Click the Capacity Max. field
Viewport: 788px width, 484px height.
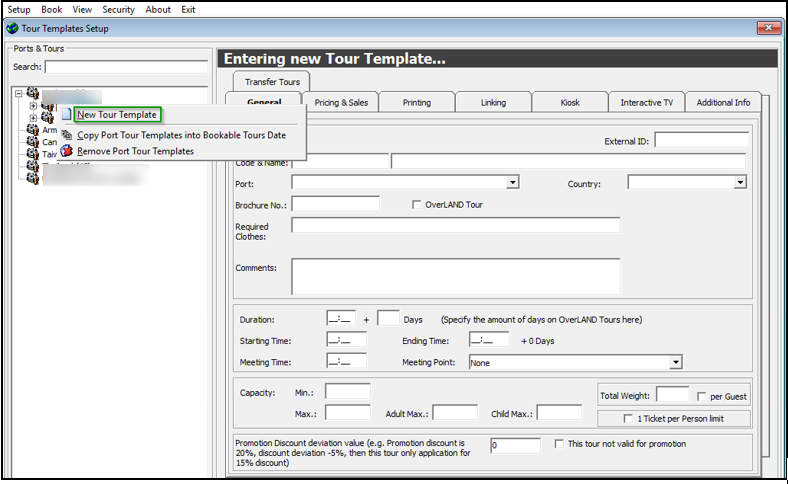point(348,413)
